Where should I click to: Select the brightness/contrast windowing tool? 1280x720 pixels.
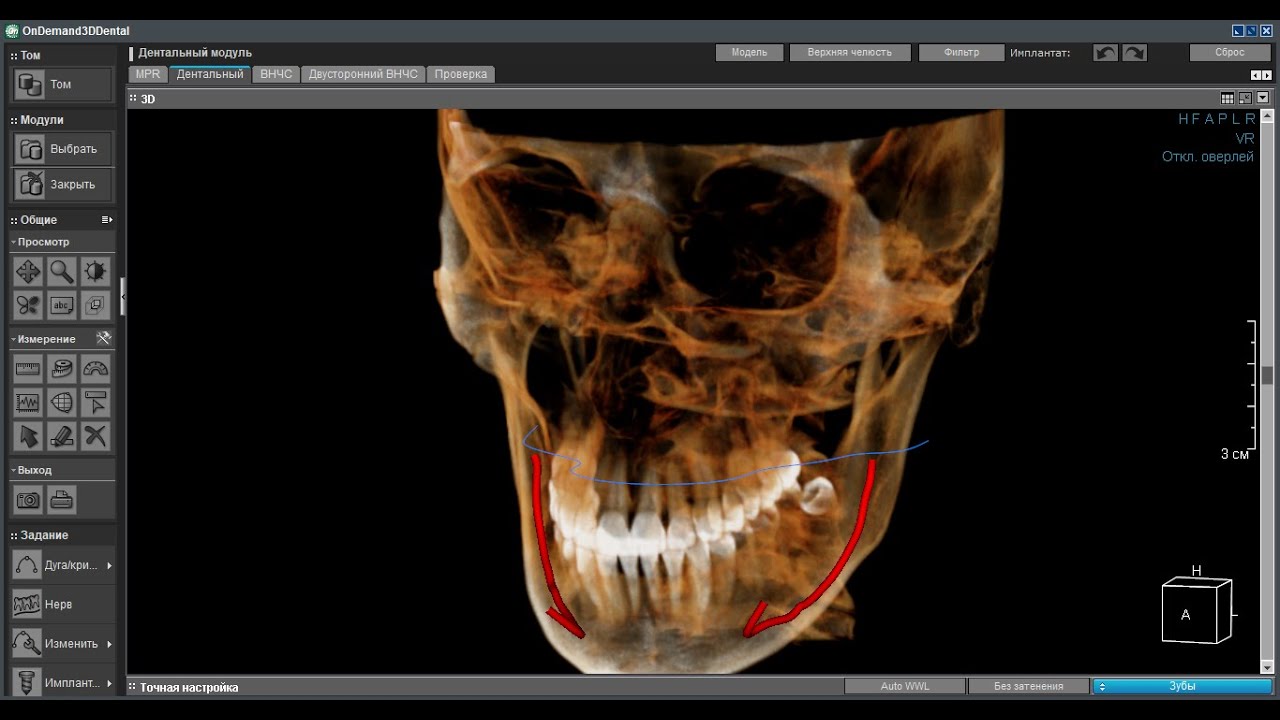point(95,272)
